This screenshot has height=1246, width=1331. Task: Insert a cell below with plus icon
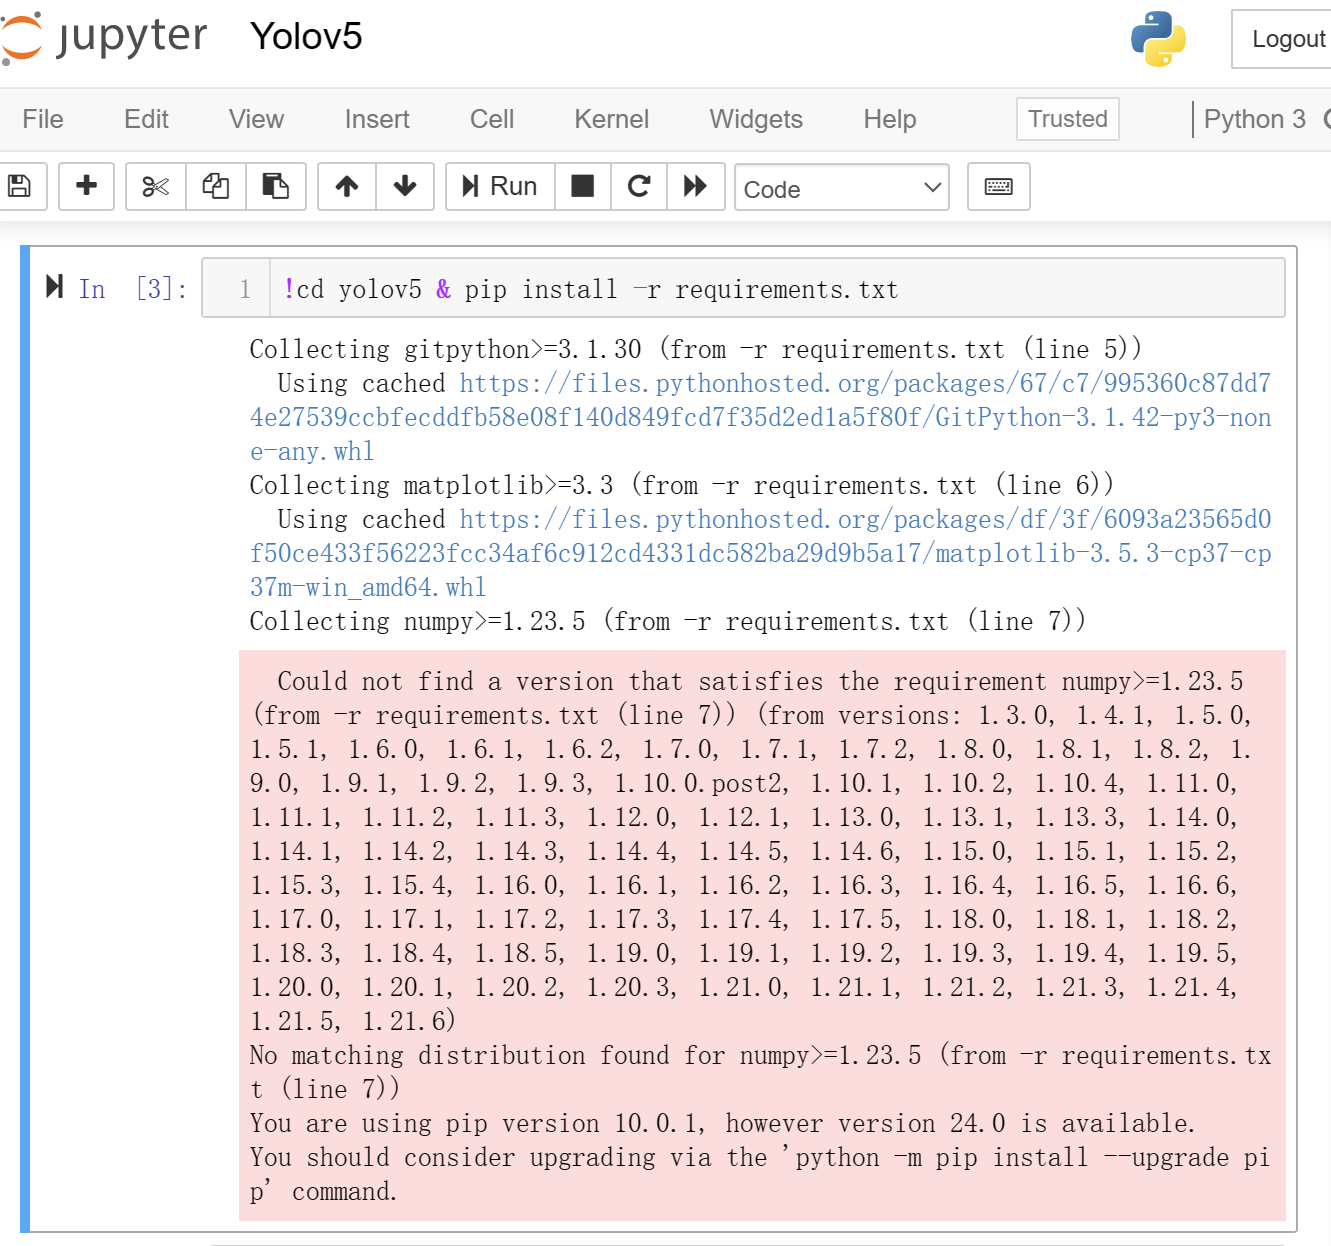tap(87, 186)
